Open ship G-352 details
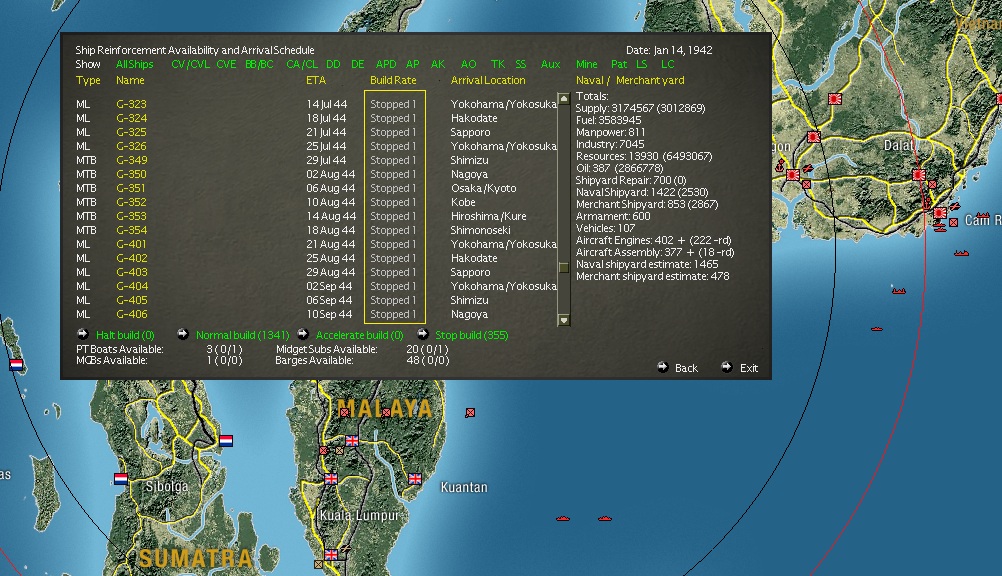The height and width of the screenshot is (576, 1002). pos(131,202)
